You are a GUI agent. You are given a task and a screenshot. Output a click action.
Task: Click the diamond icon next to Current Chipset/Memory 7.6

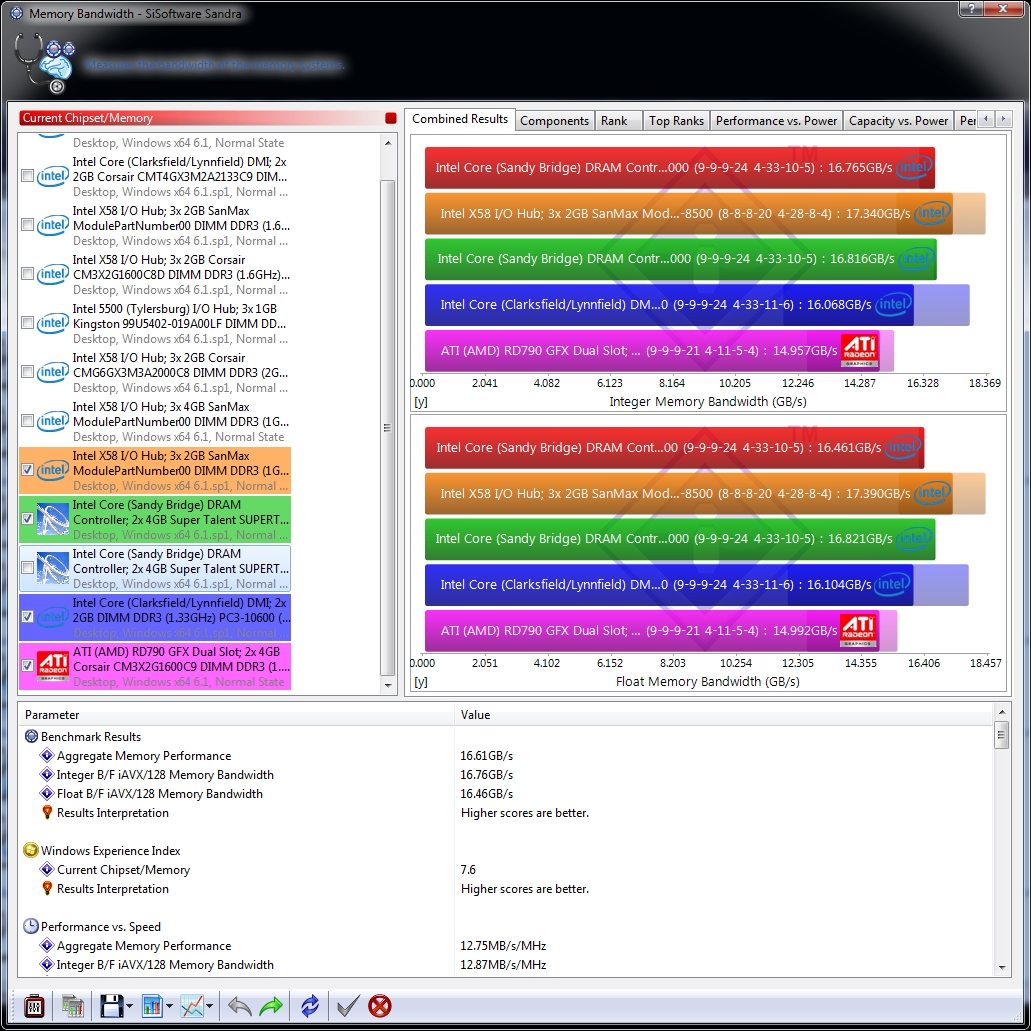(x=47, y=869)
